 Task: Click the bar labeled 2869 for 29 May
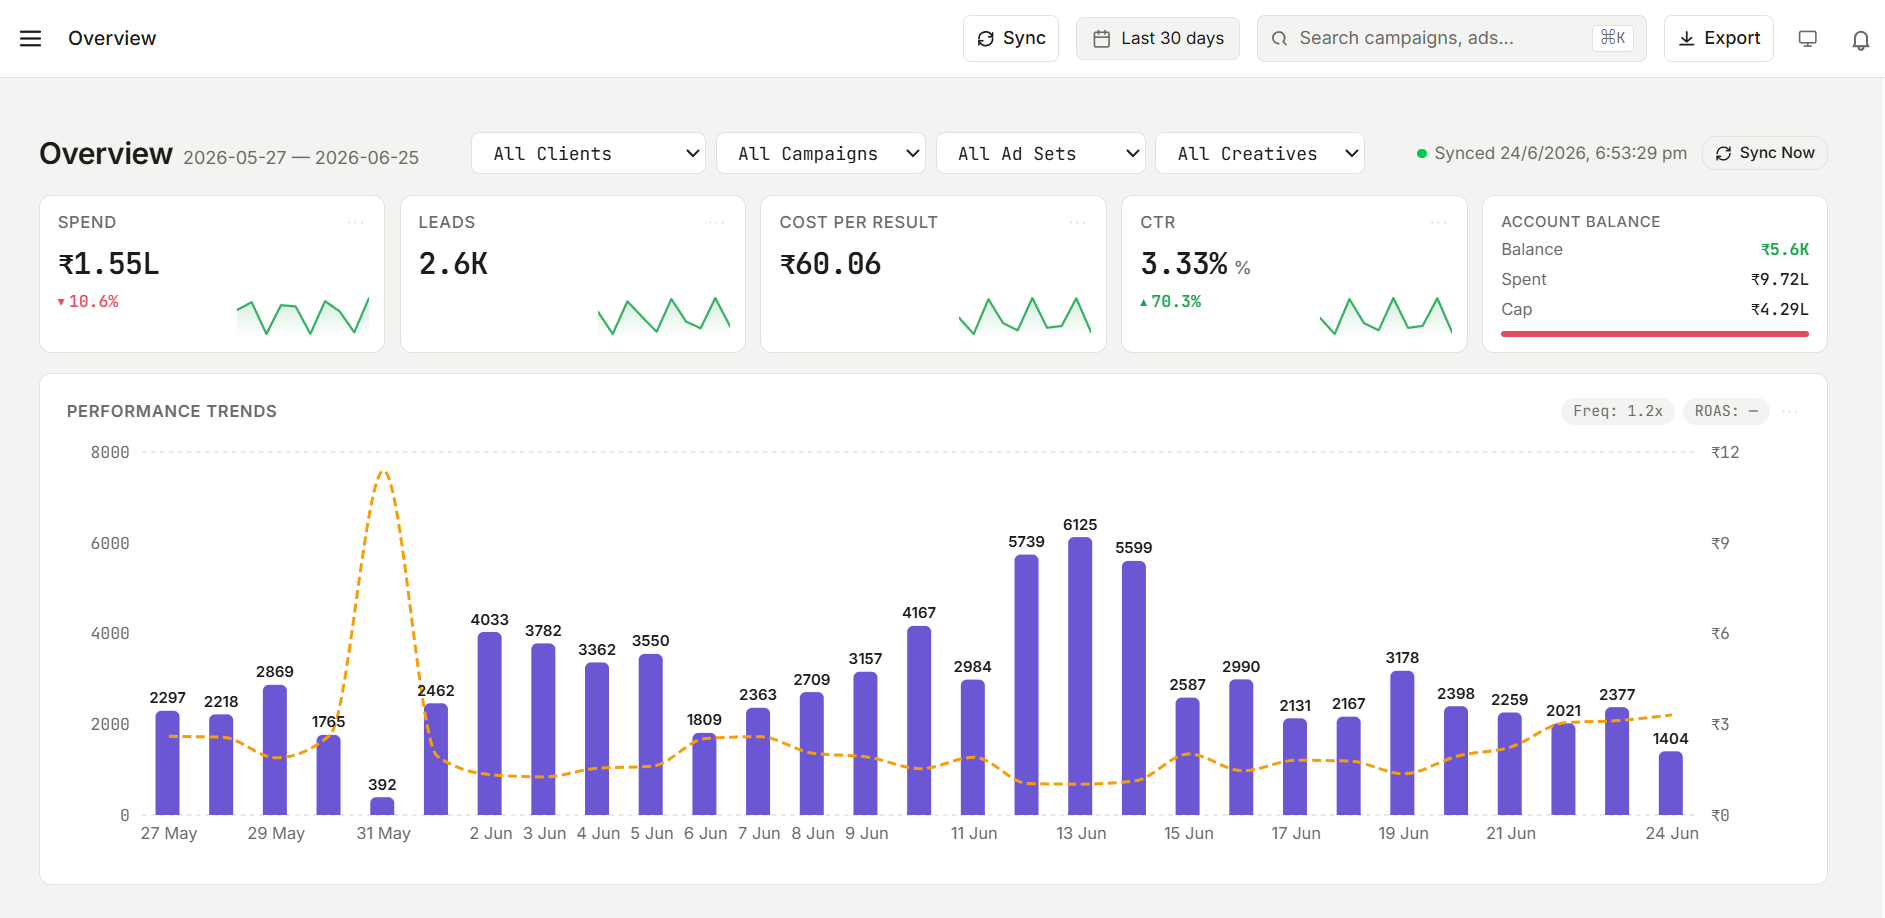pos(275,750)
